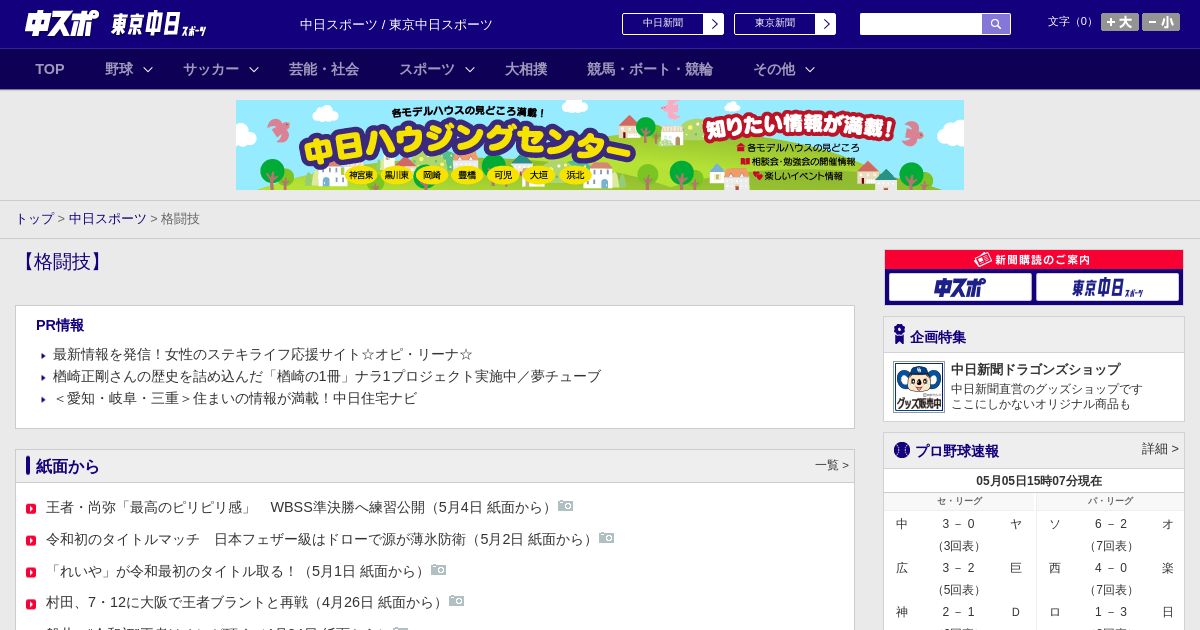Click red bullet icon before 村田 article
Image resolution: width=1200 pixels, height=630 pixels.
(31, 604)
